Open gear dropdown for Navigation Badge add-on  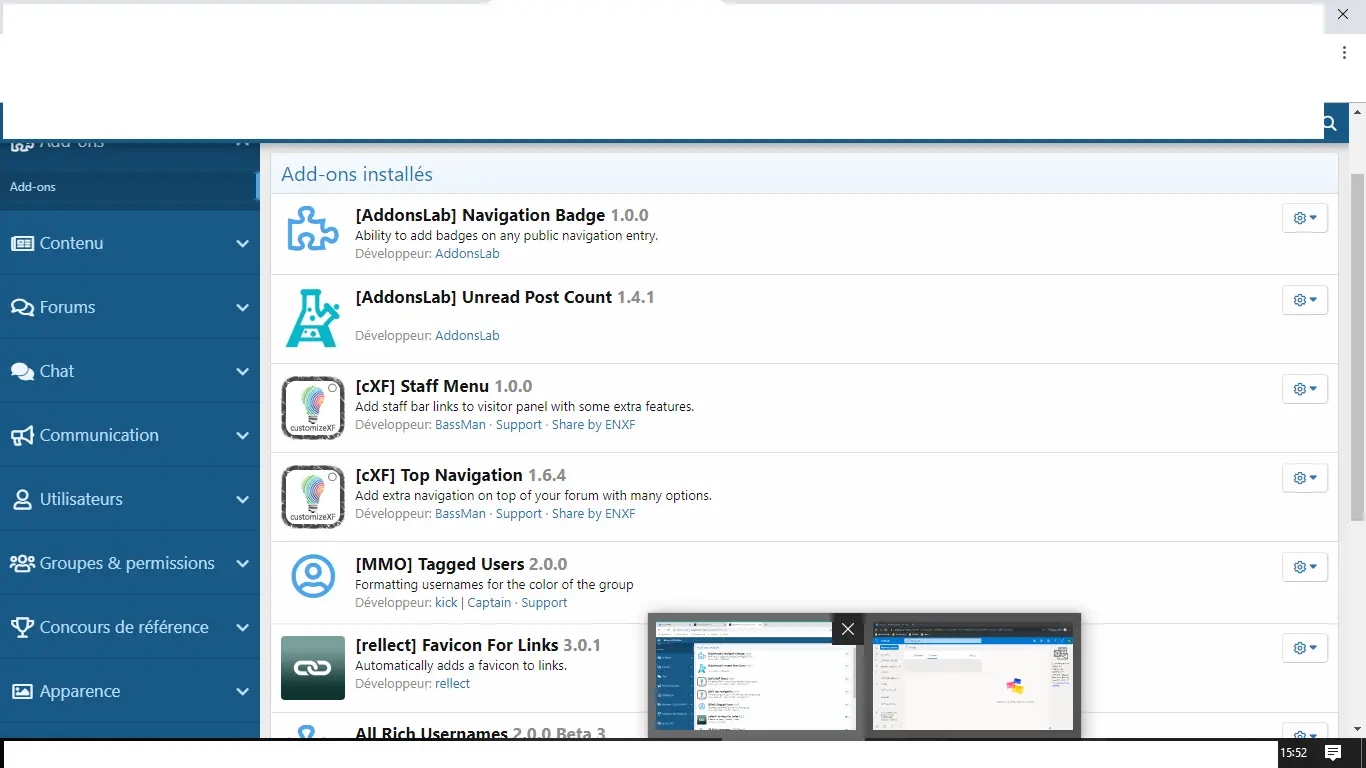pyautogui.click(x=1304, y=218)
